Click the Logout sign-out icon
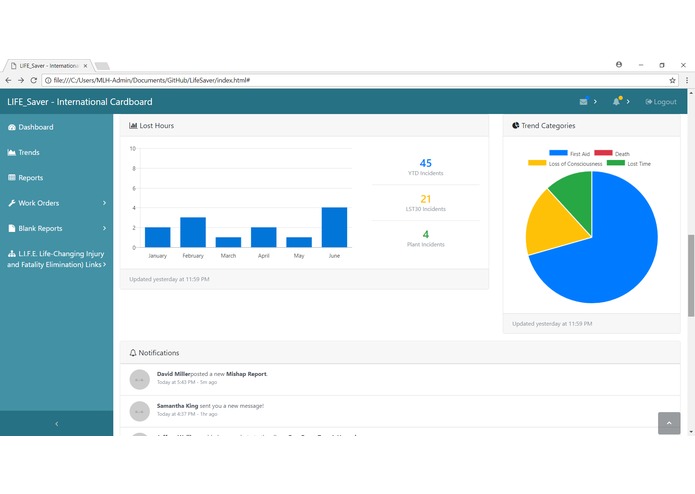Viewport: 695px width, 494px height. click(648, 102)
